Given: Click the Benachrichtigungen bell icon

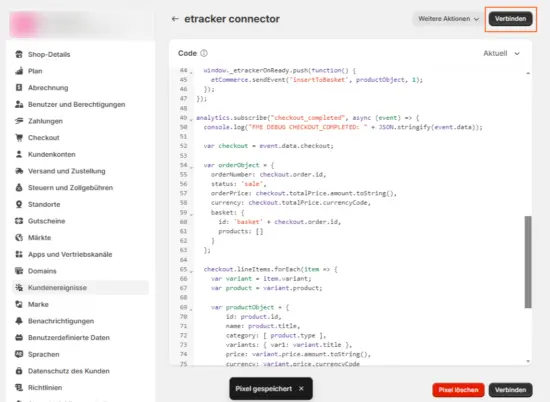Looking at the screenshot, I should 19,321.
